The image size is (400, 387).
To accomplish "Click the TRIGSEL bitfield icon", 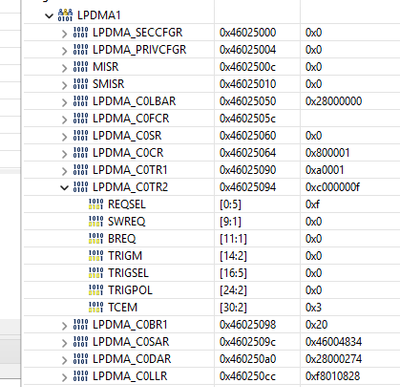I will coord(96,273).
